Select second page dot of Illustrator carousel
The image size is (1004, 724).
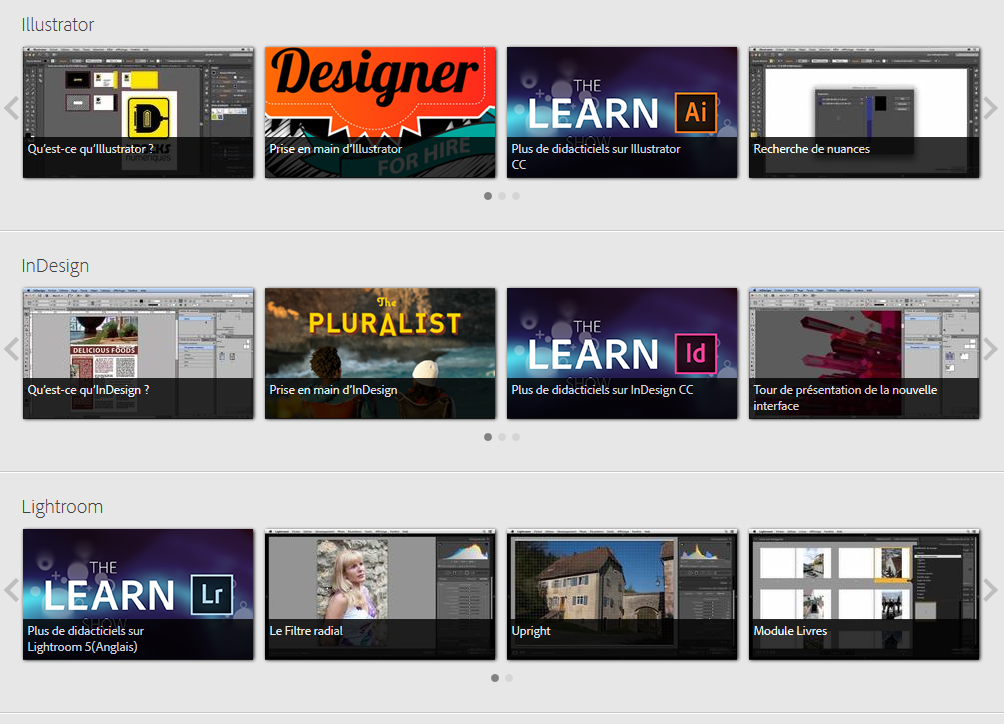502,196
